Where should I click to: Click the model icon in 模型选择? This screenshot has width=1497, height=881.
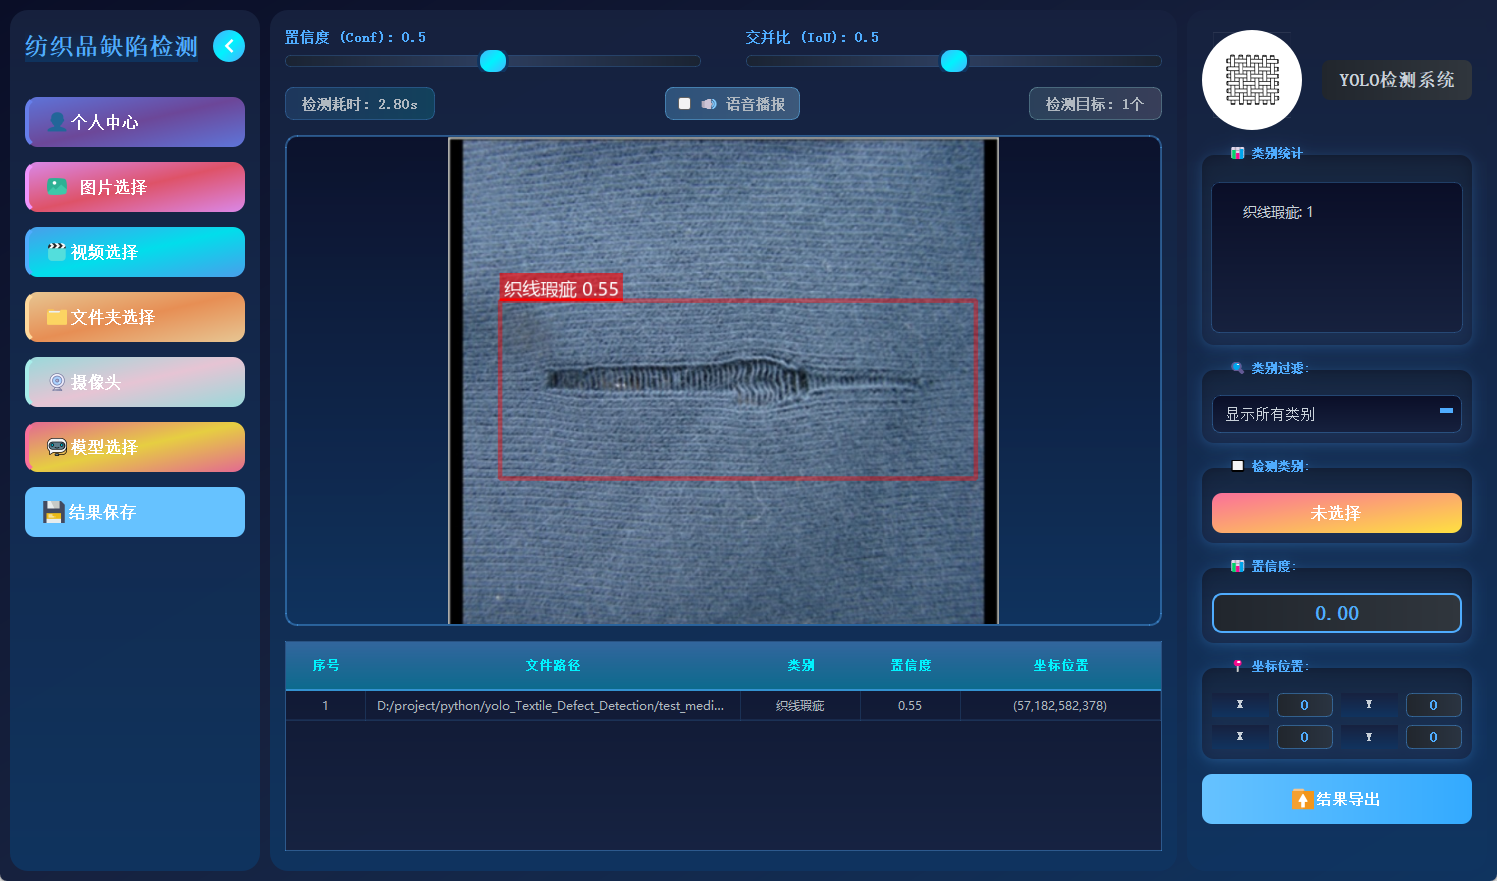click(x=57, y=447)
